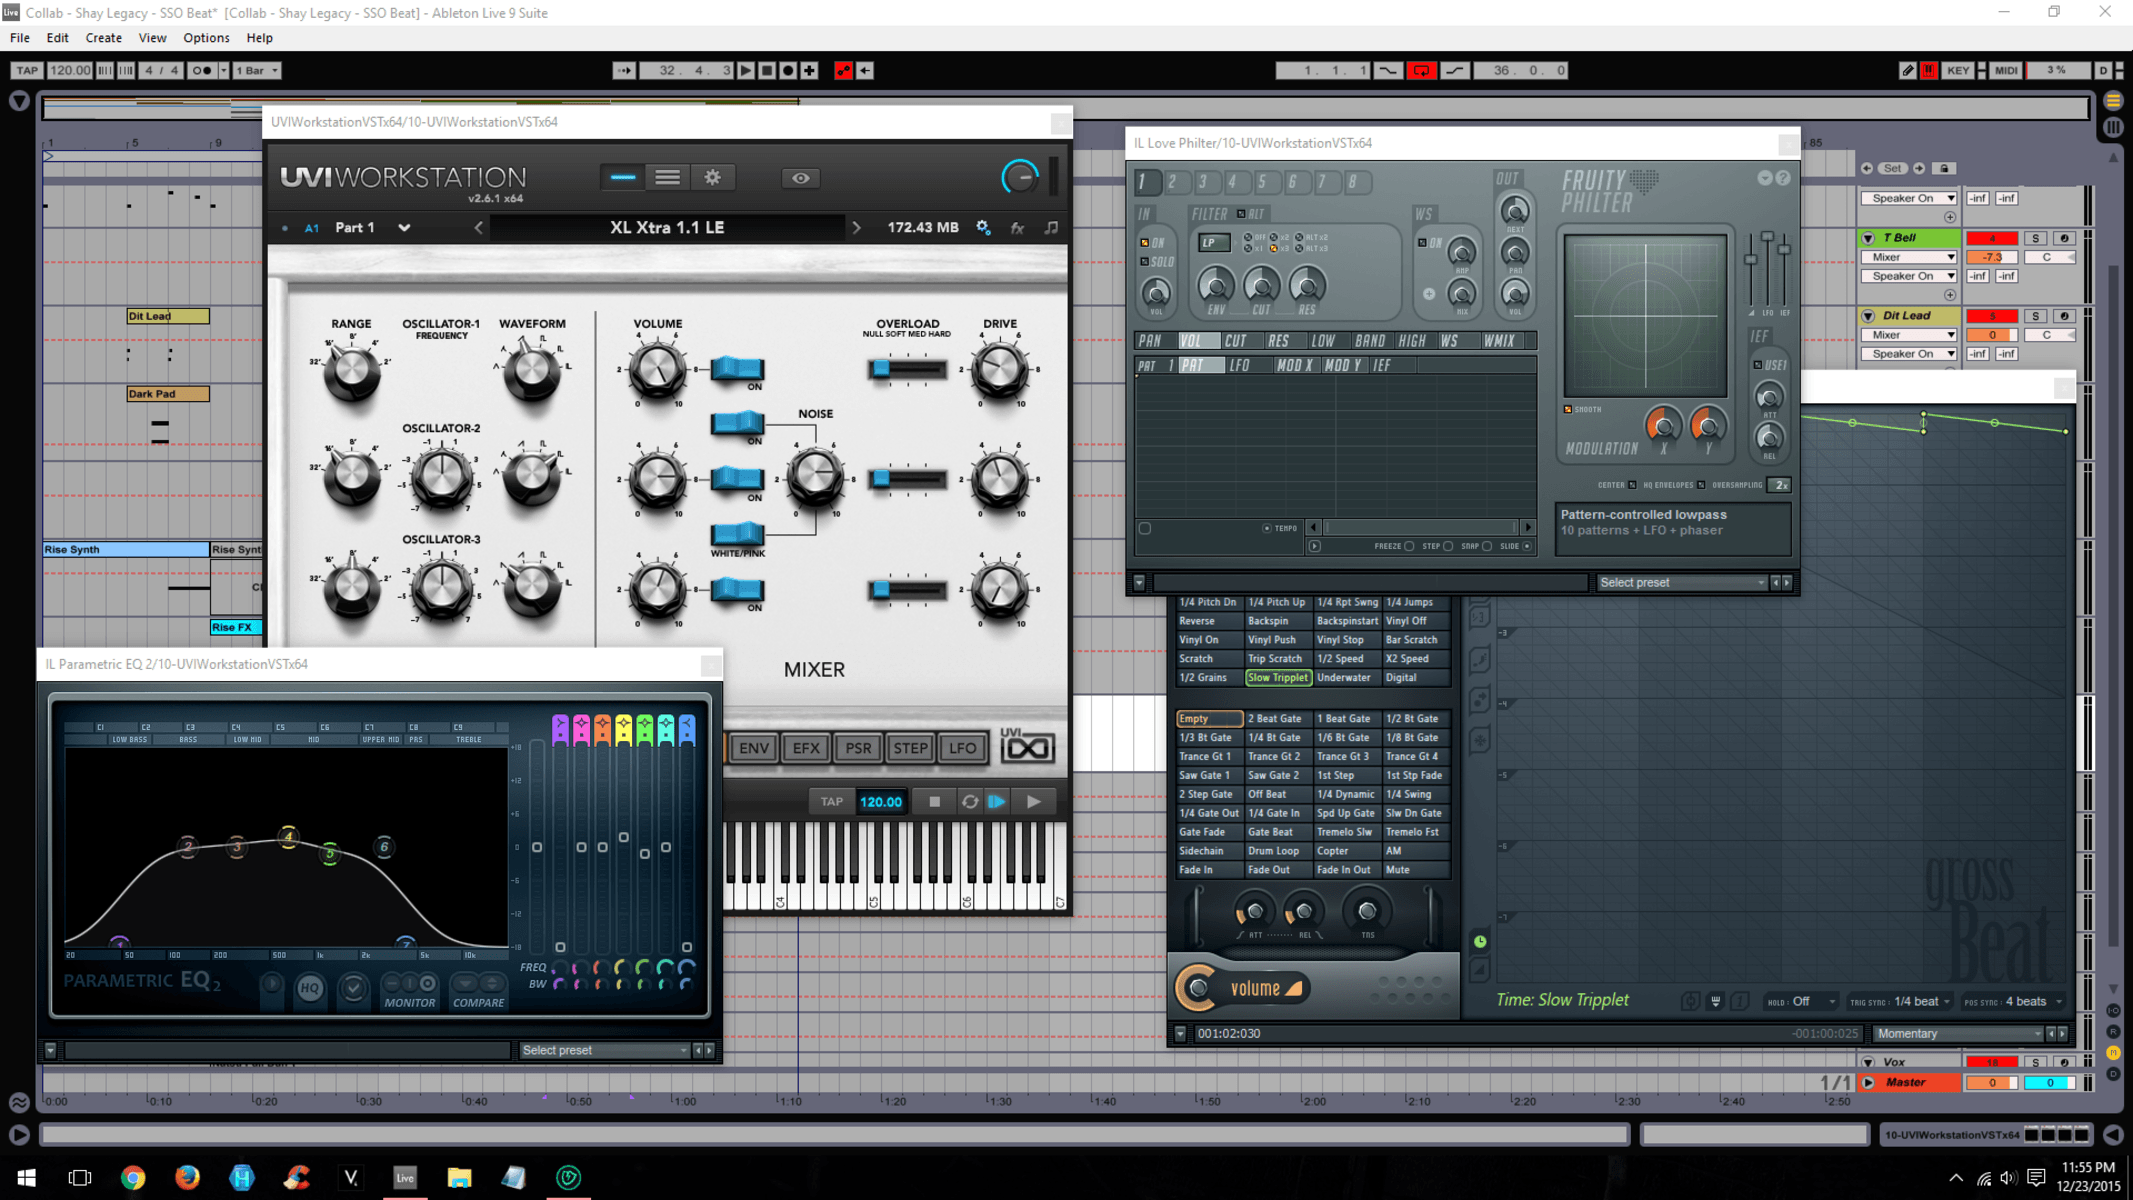Click Ableton TAP tempo button
Viewport: 2133px width, 1200px height.
pyautogui.click(x=26, y=70)
